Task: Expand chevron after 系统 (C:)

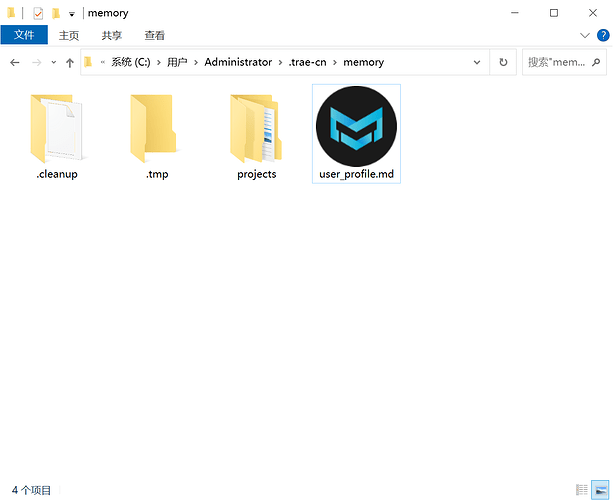Action: coord(159,63)
